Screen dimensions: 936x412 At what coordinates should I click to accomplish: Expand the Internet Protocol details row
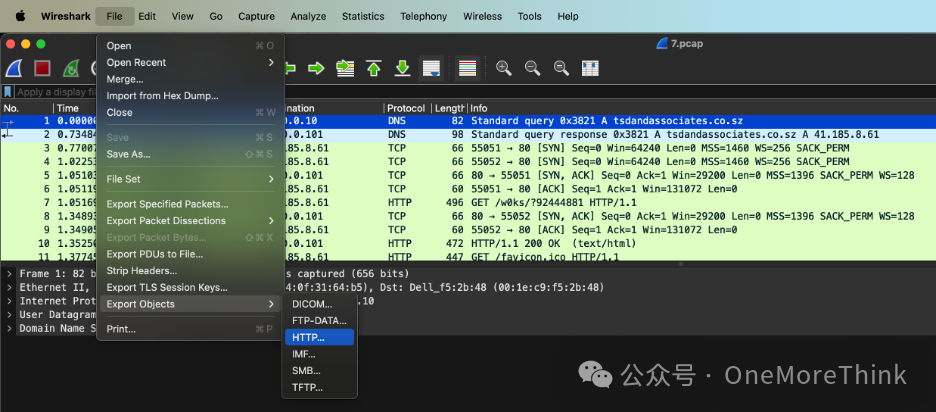pyautogui.click(x=10, y=302)
